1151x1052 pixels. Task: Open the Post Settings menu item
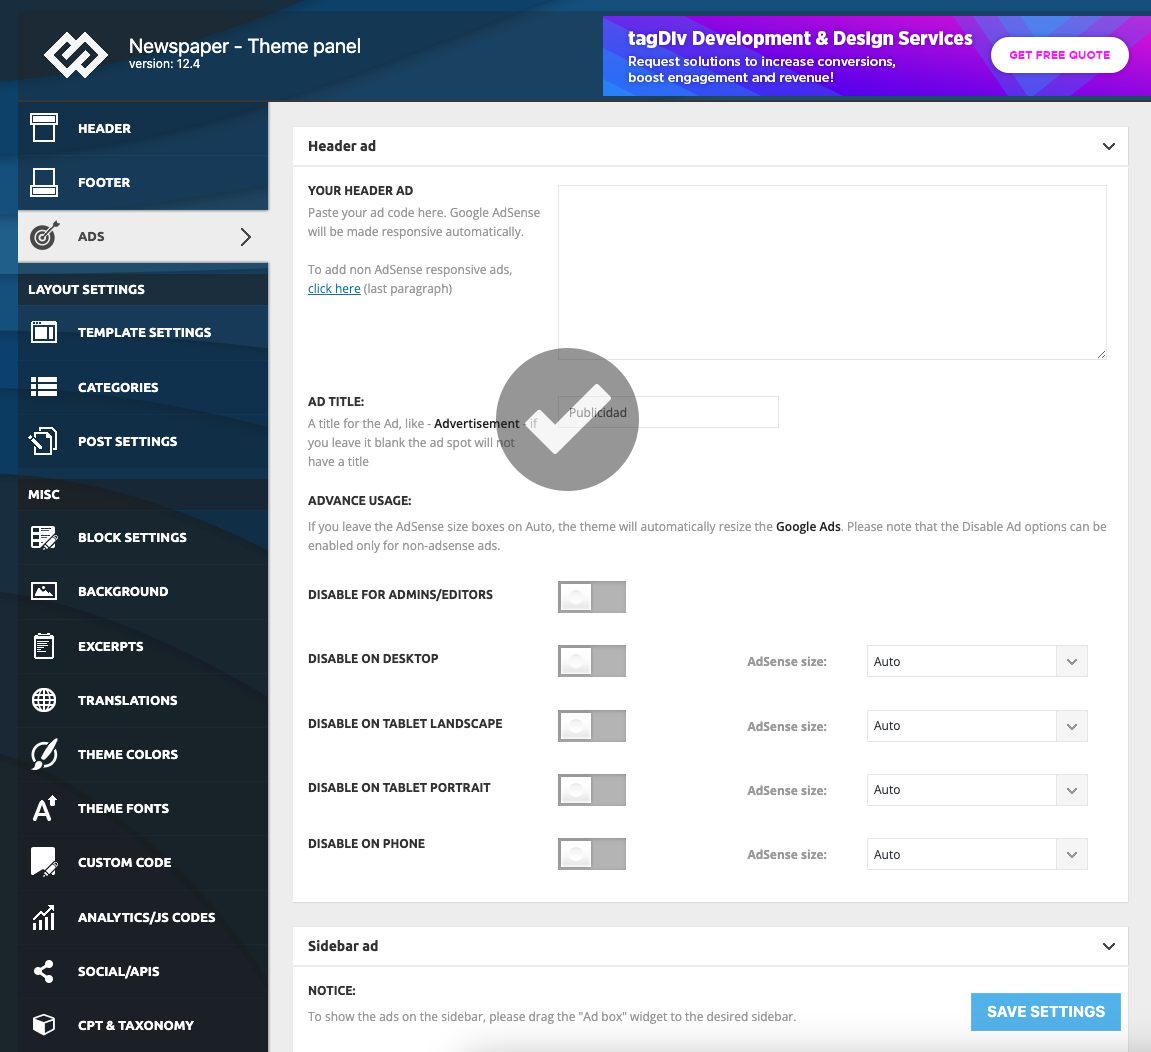143,441
